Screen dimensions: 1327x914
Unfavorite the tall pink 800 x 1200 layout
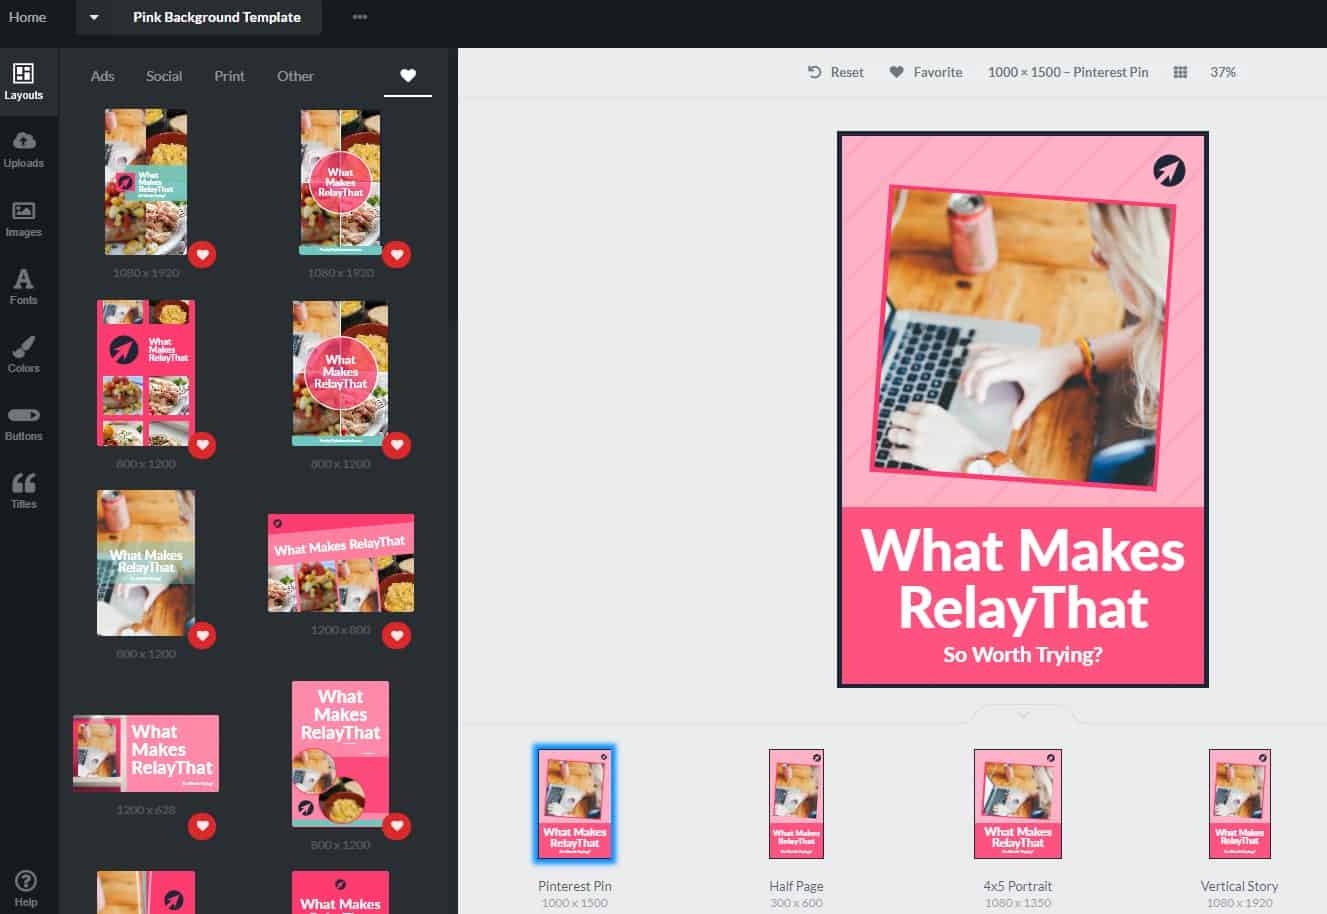coord(397,826)
